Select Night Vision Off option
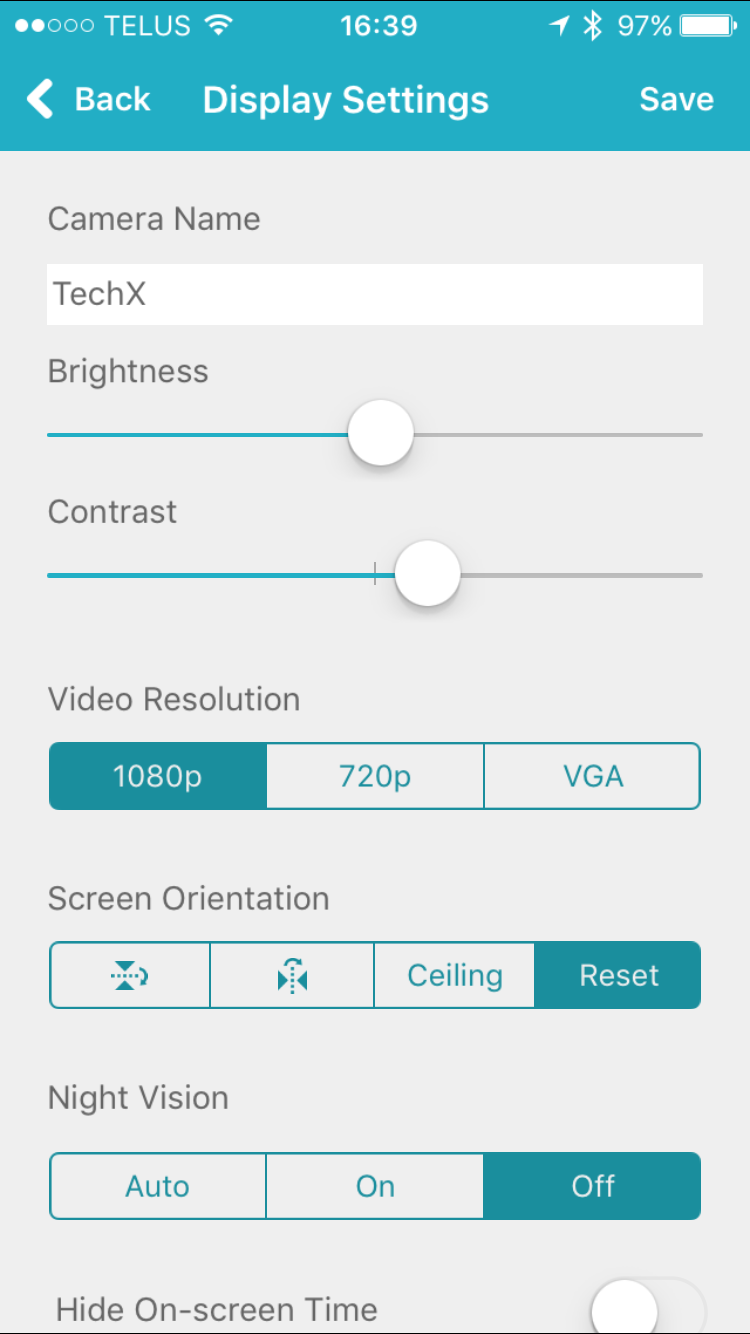 tap(592, 1186)
